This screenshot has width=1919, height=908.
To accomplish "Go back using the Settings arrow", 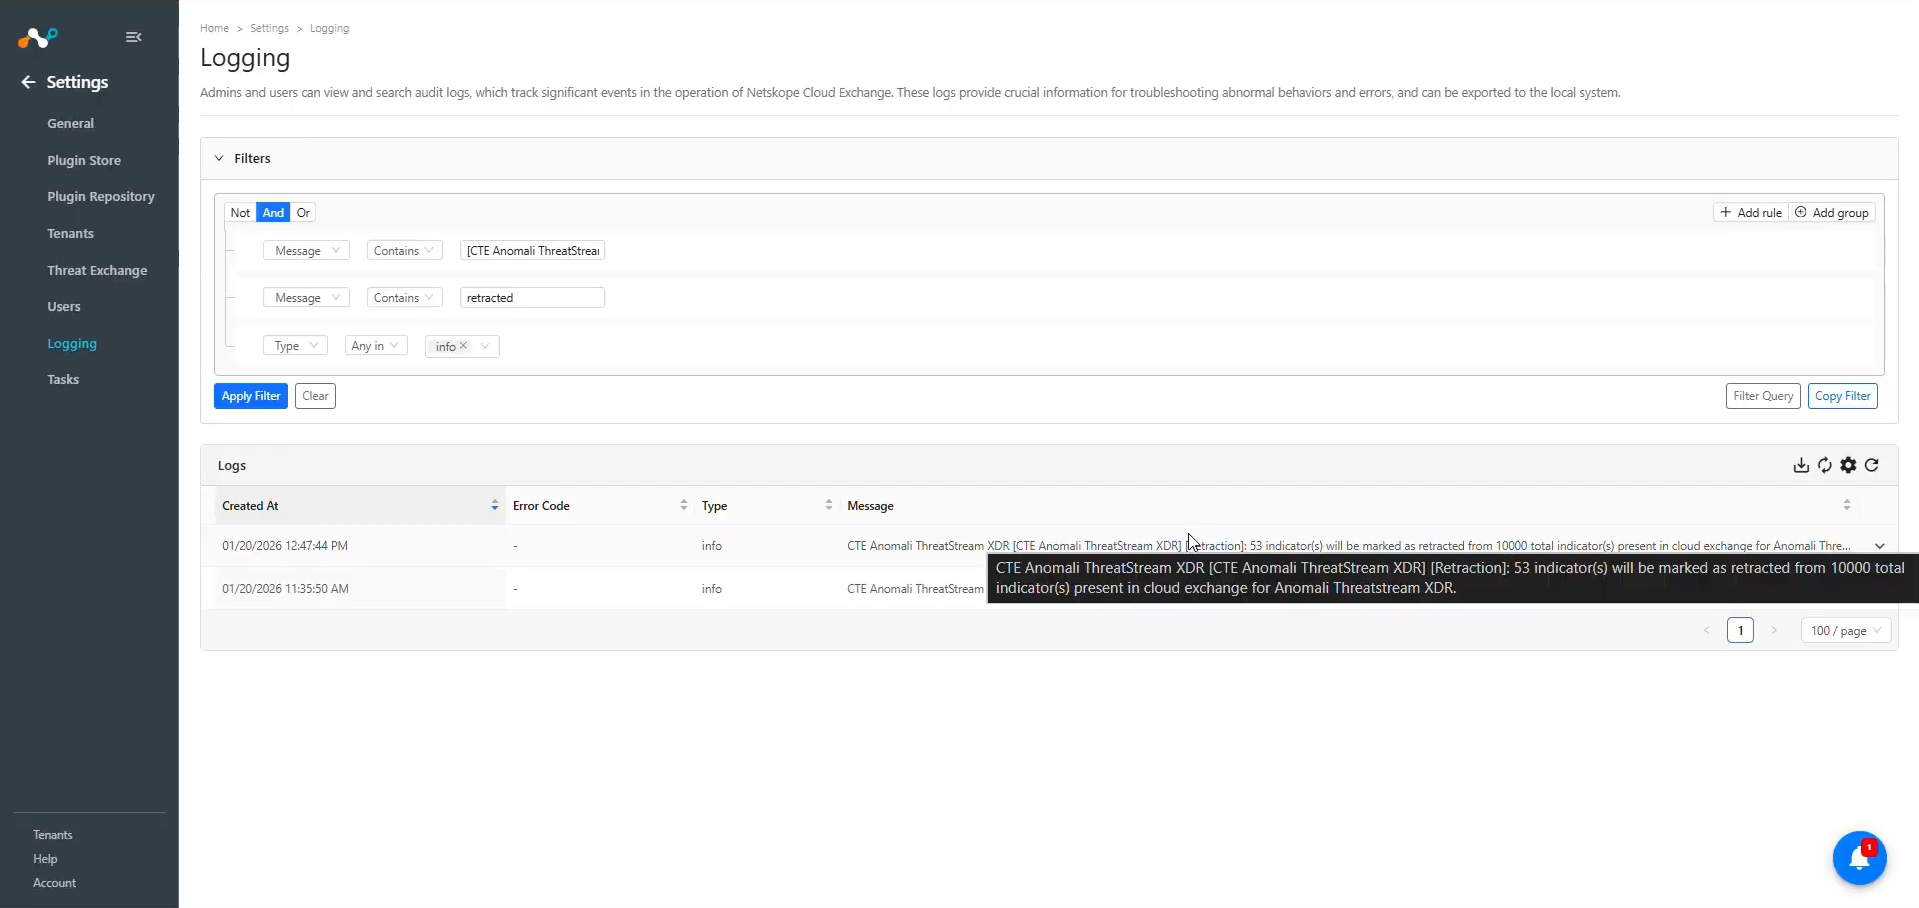I will click(28, 82).
